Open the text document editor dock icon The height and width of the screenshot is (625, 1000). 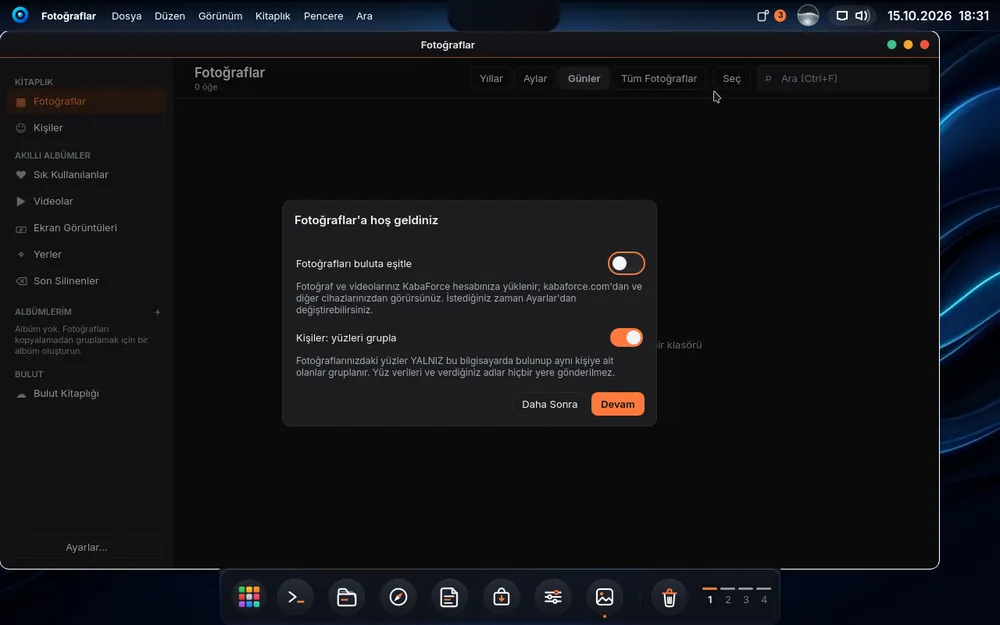click(x=450, y=597)
